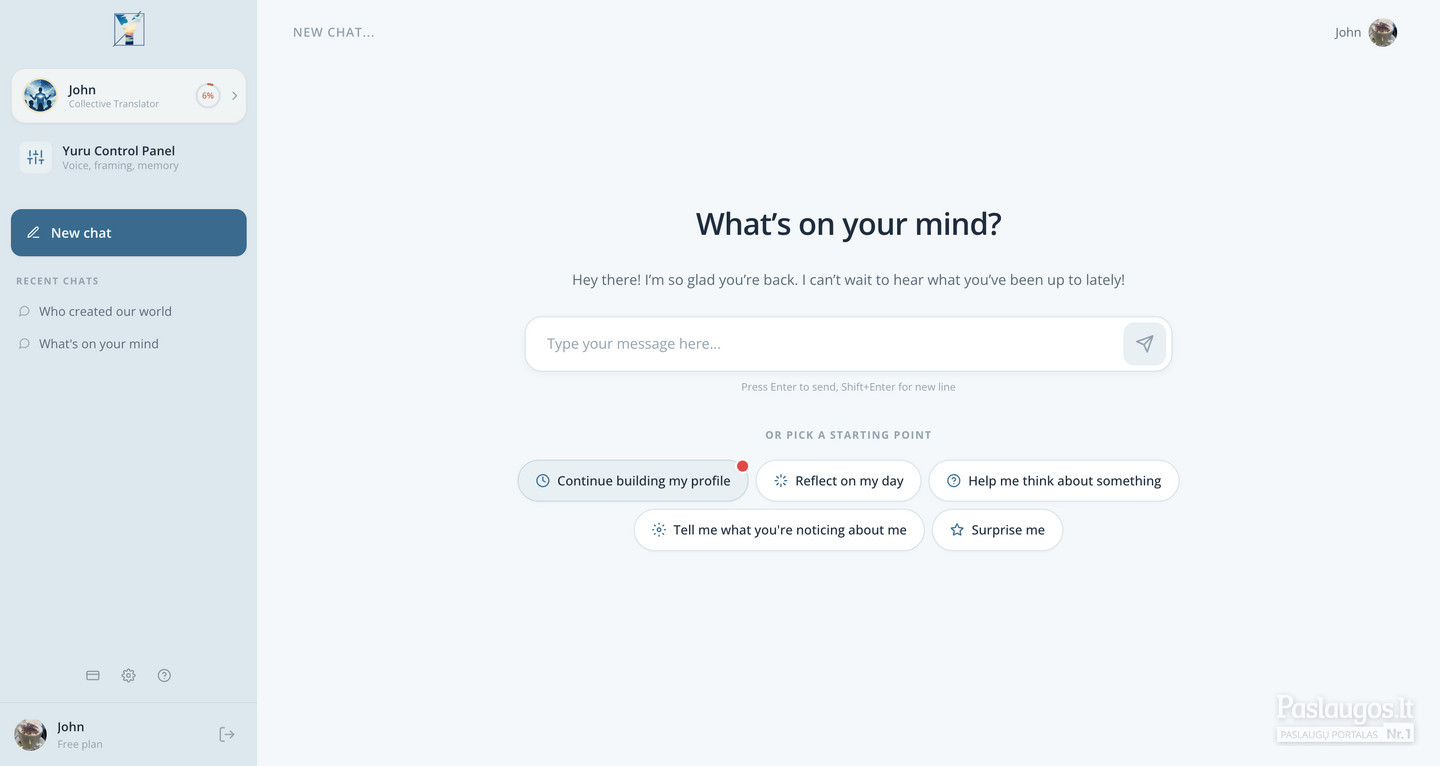
Task: Click the profile avatar in the John card
Action: [x=40, y=96]
